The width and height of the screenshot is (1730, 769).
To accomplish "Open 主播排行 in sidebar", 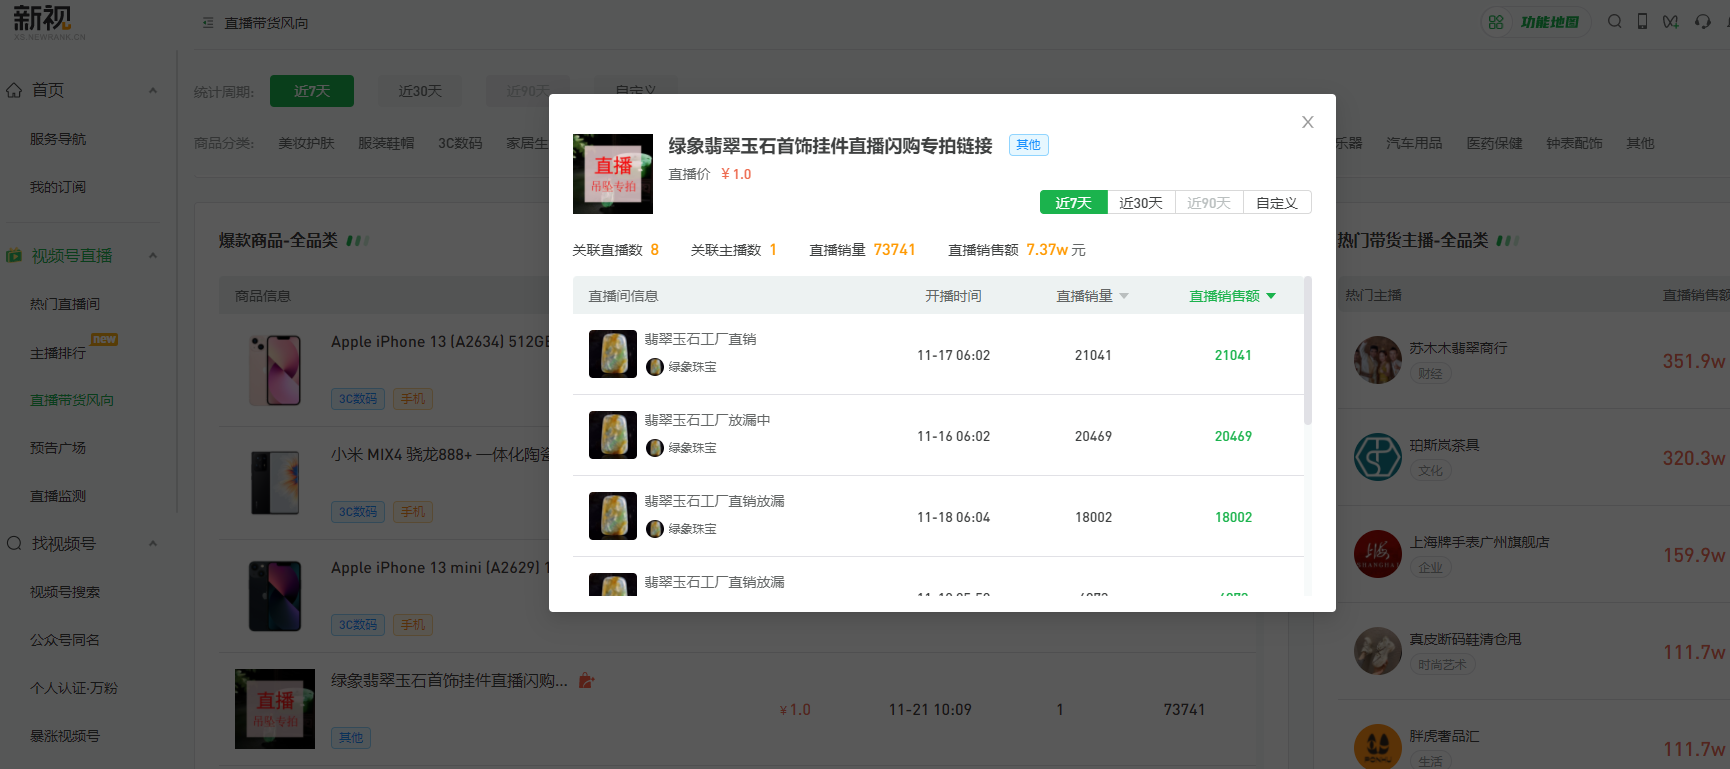I will (58, 353).
